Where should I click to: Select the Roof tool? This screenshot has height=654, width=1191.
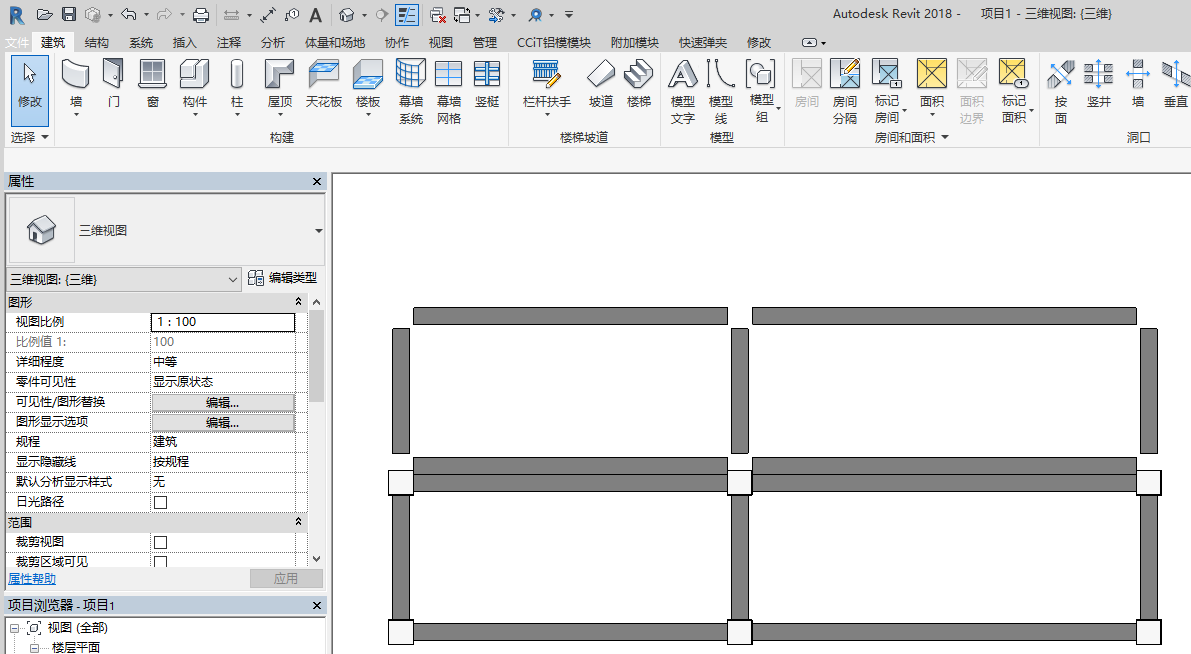pos(280,87)
